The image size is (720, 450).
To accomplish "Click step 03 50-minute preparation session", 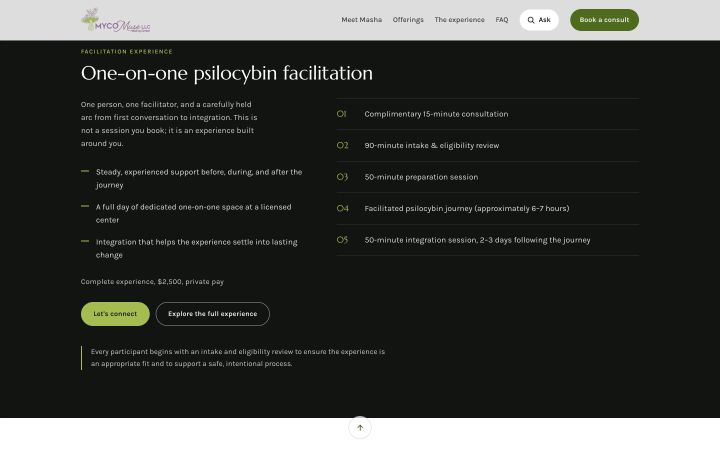I will [x=488, y=177].
